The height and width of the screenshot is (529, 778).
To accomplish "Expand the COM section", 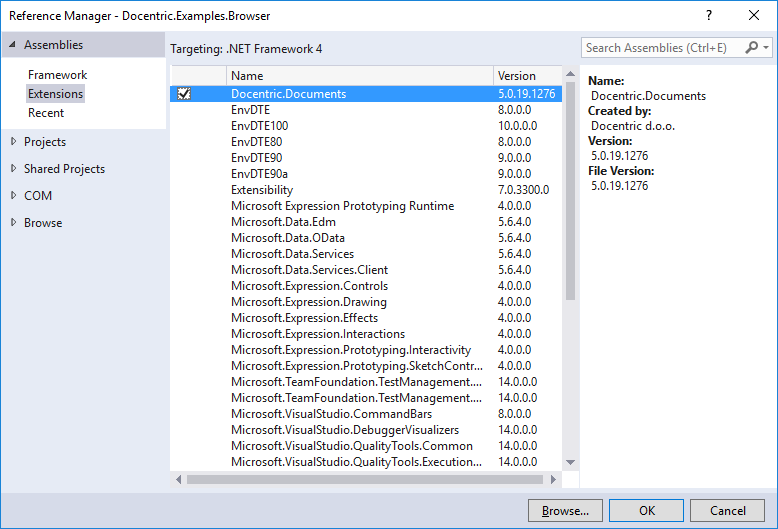I will [13, 196].
